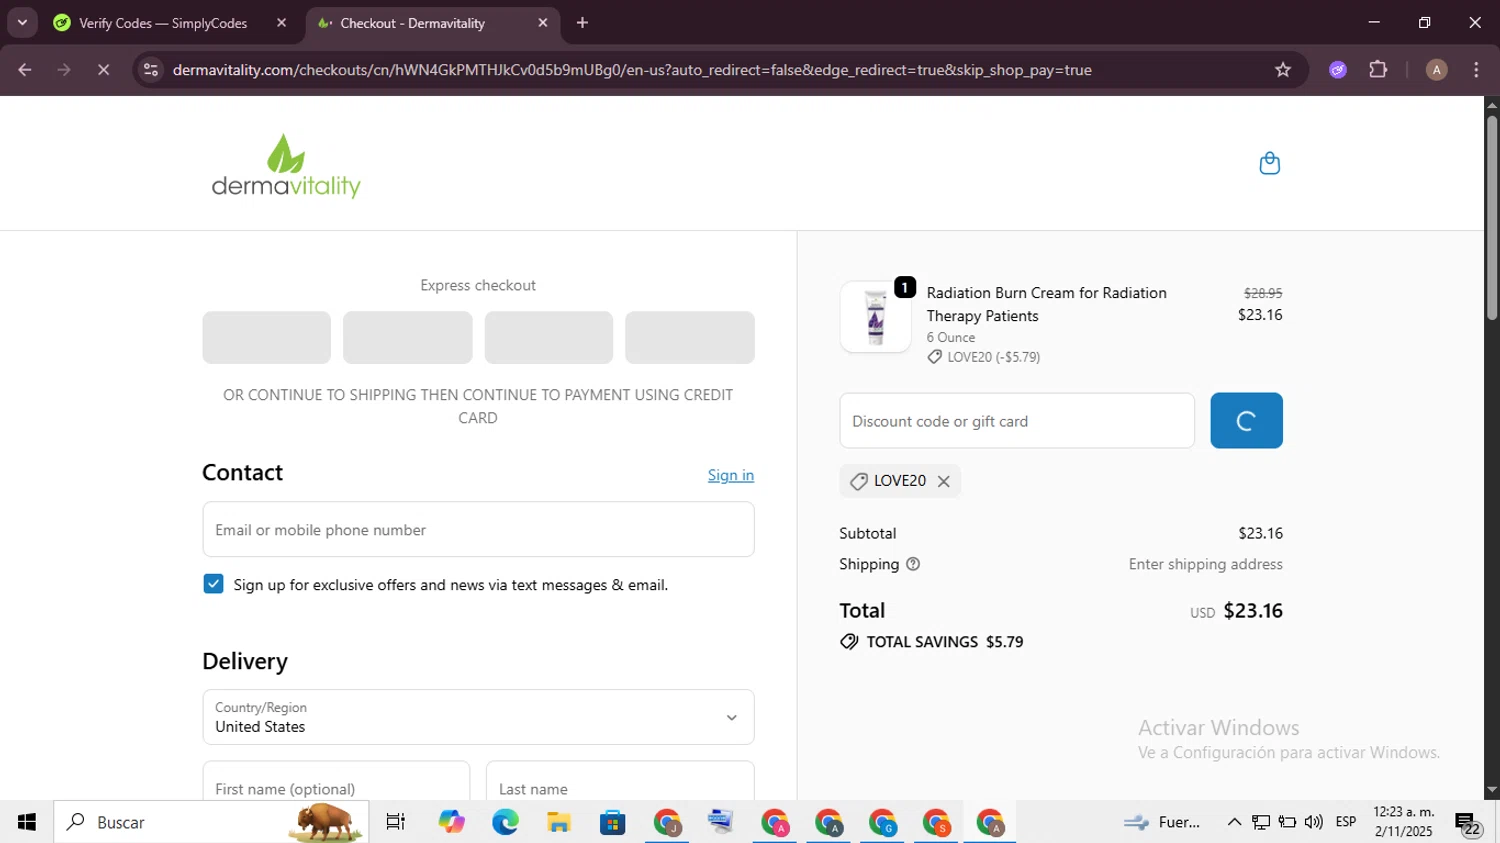Uncheck the exclusive offers sign-up checkbox
The height and width of the screenshot is (843, 1500).
pos(213,584)
